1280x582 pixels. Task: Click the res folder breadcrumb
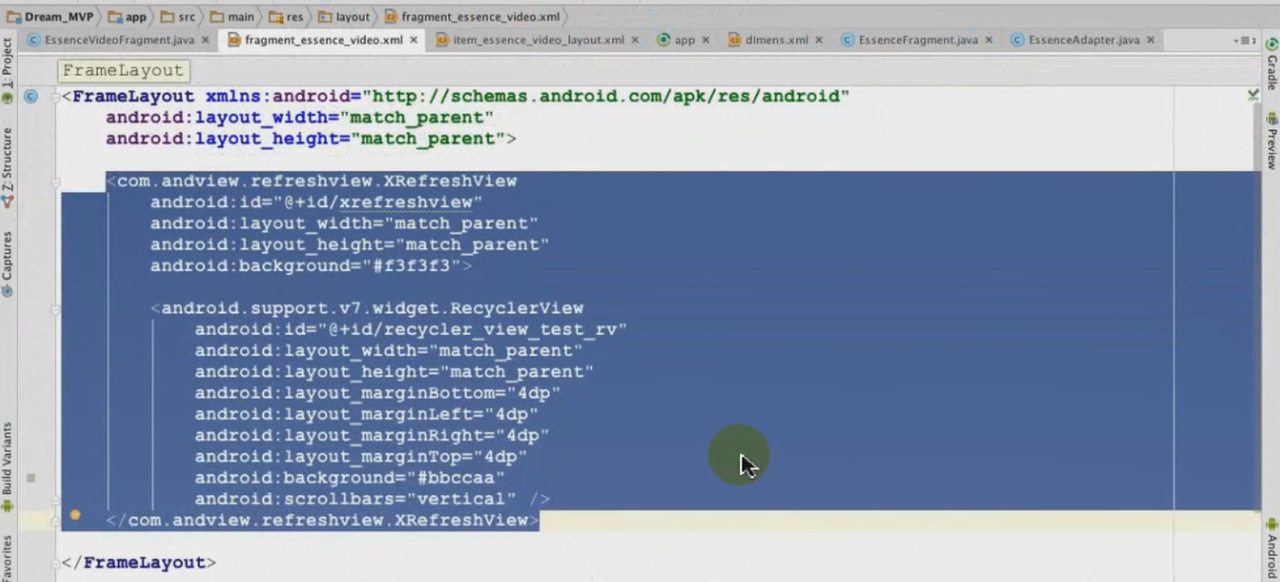pos(285,17)
